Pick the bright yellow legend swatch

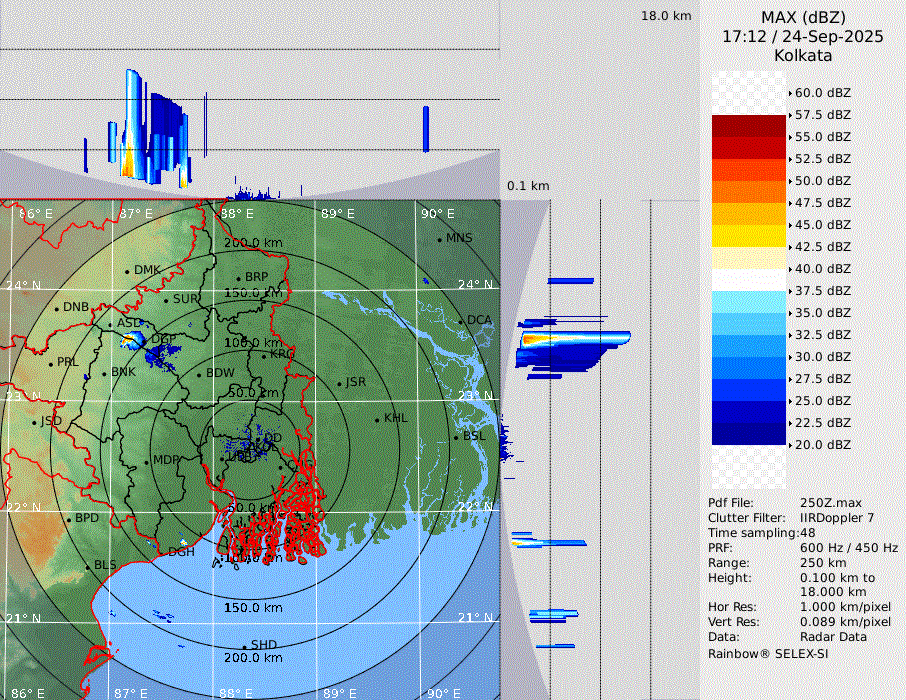pyautogui.click(x=749, y=236)
